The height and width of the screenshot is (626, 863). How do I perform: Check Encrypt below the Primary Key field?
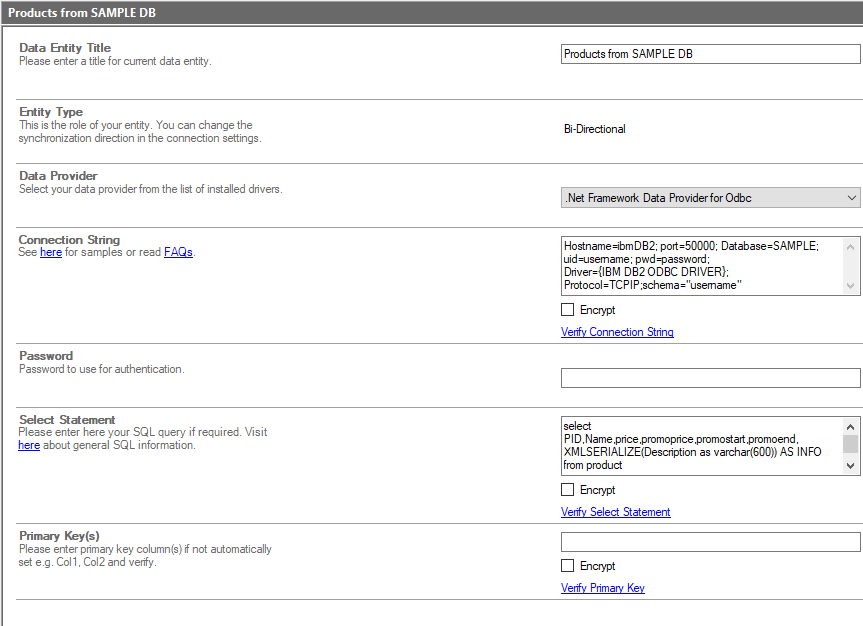click(568, 566)
